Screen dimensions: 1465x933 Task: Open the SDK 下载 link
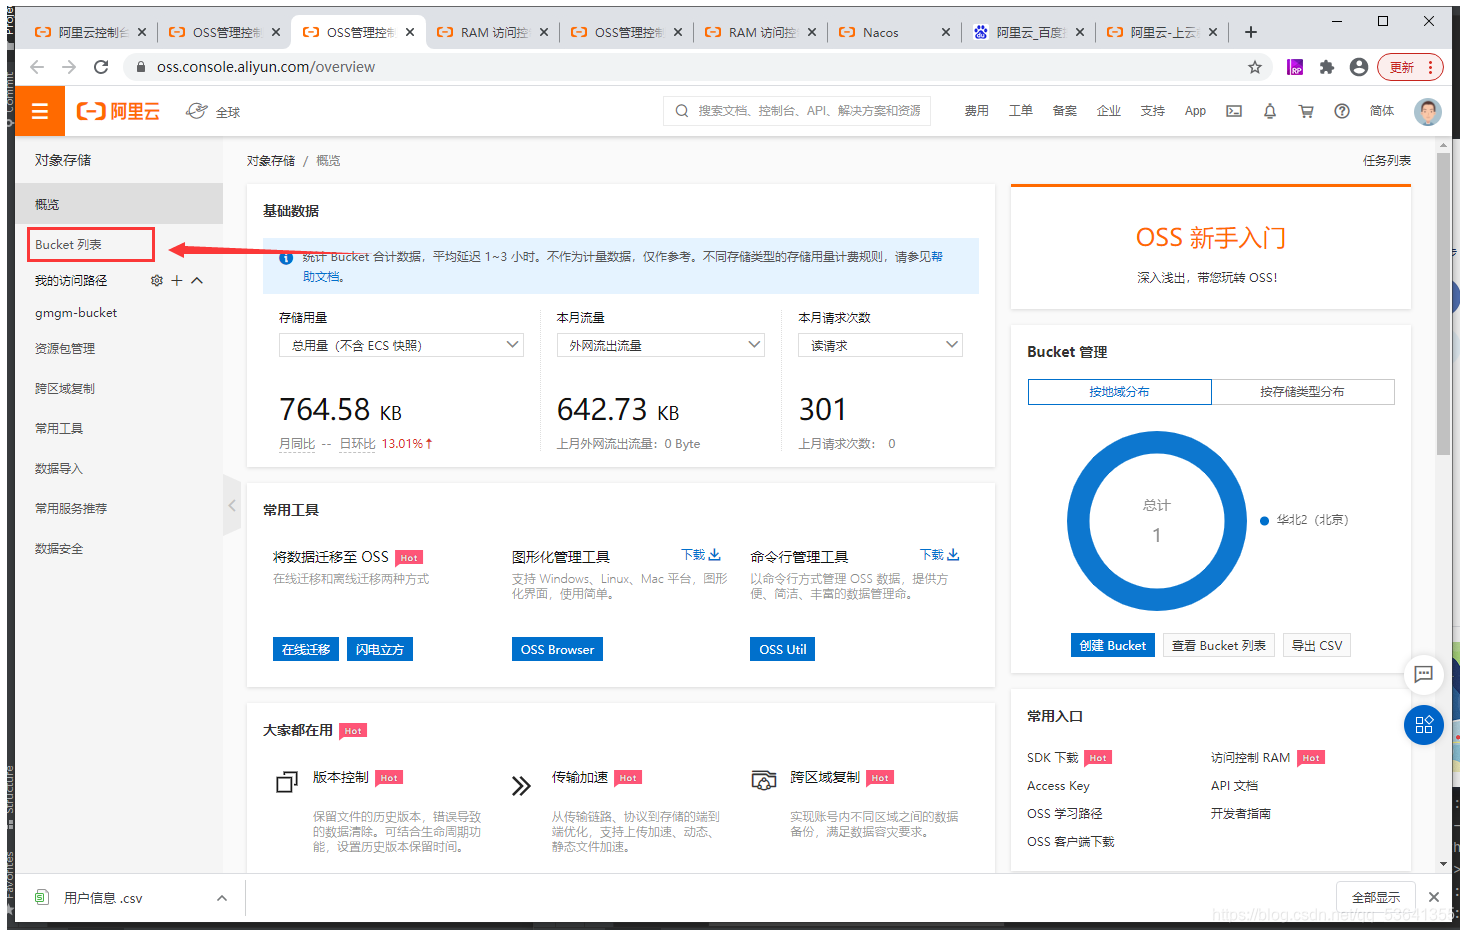[x=1053, y=758]
